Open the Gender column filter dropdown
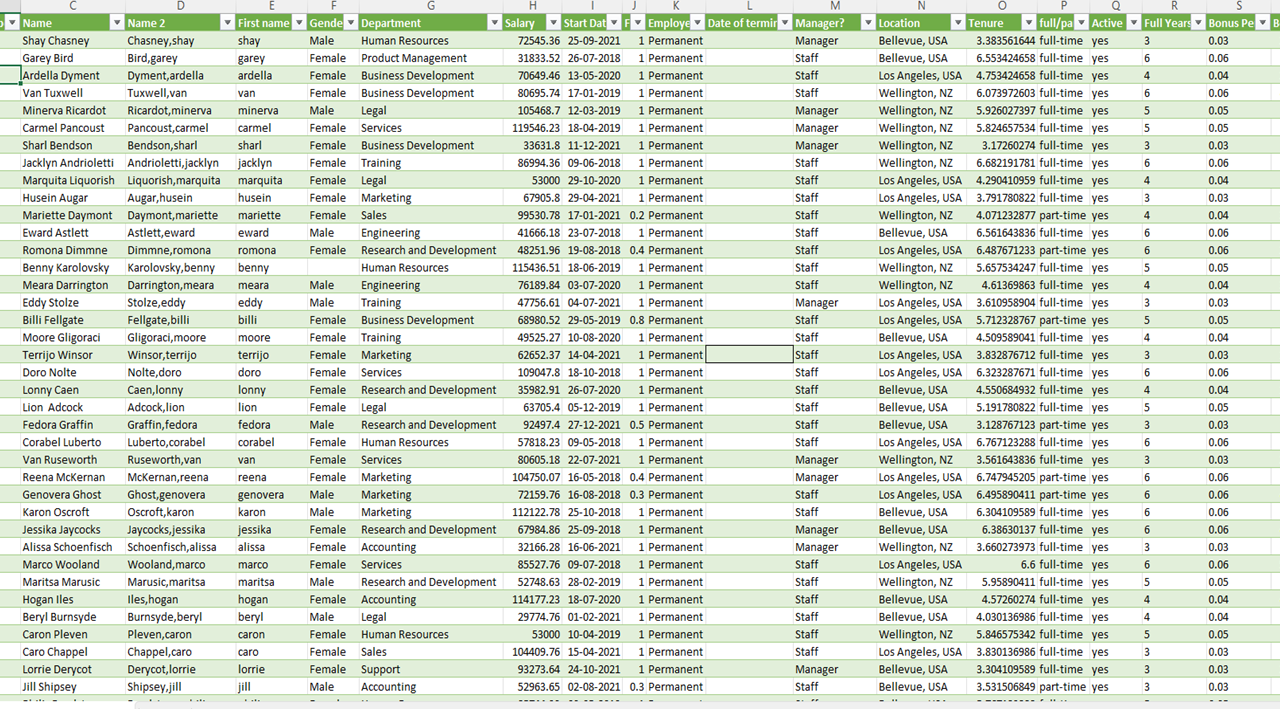Viewport: 1280px width, 720px height. pos(351,23)
